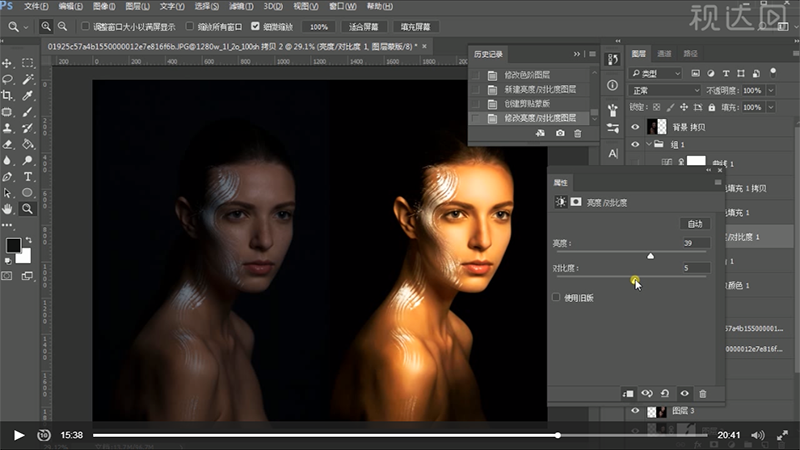This screenshot has width=800, height=450.
Task: Select the Rectangular Marquee tool
Action: coord(28,63)
